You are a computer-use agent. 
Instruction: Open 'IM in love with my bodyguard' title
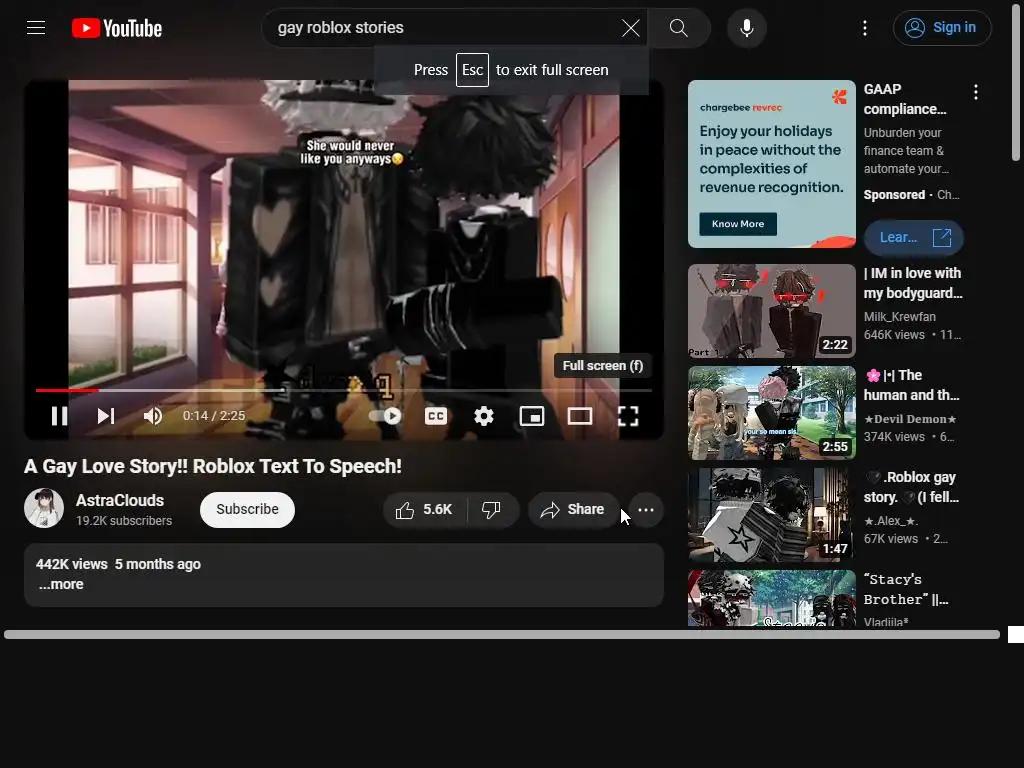point(913,283)
